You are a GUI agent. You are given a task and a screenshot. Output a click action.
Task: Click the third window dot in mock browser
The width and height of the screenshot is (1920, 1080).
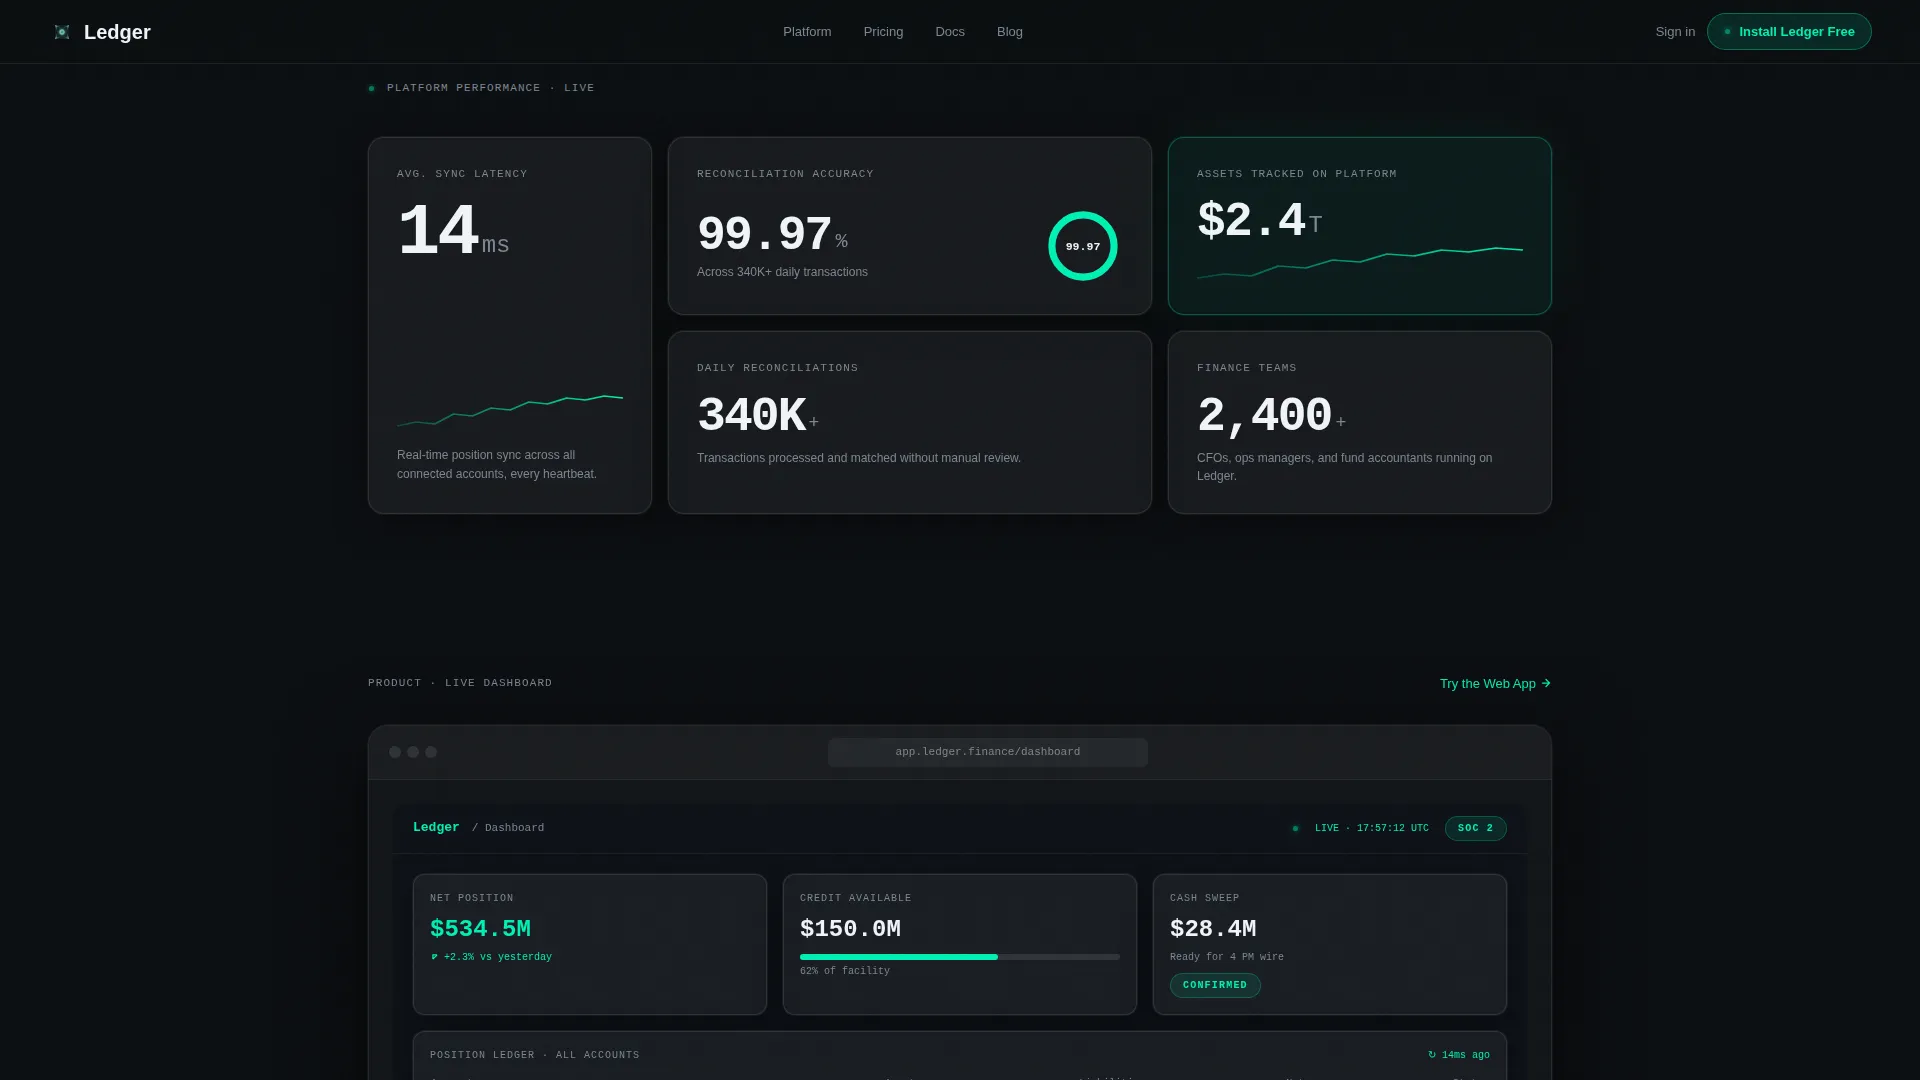click(x=431, y=752)
